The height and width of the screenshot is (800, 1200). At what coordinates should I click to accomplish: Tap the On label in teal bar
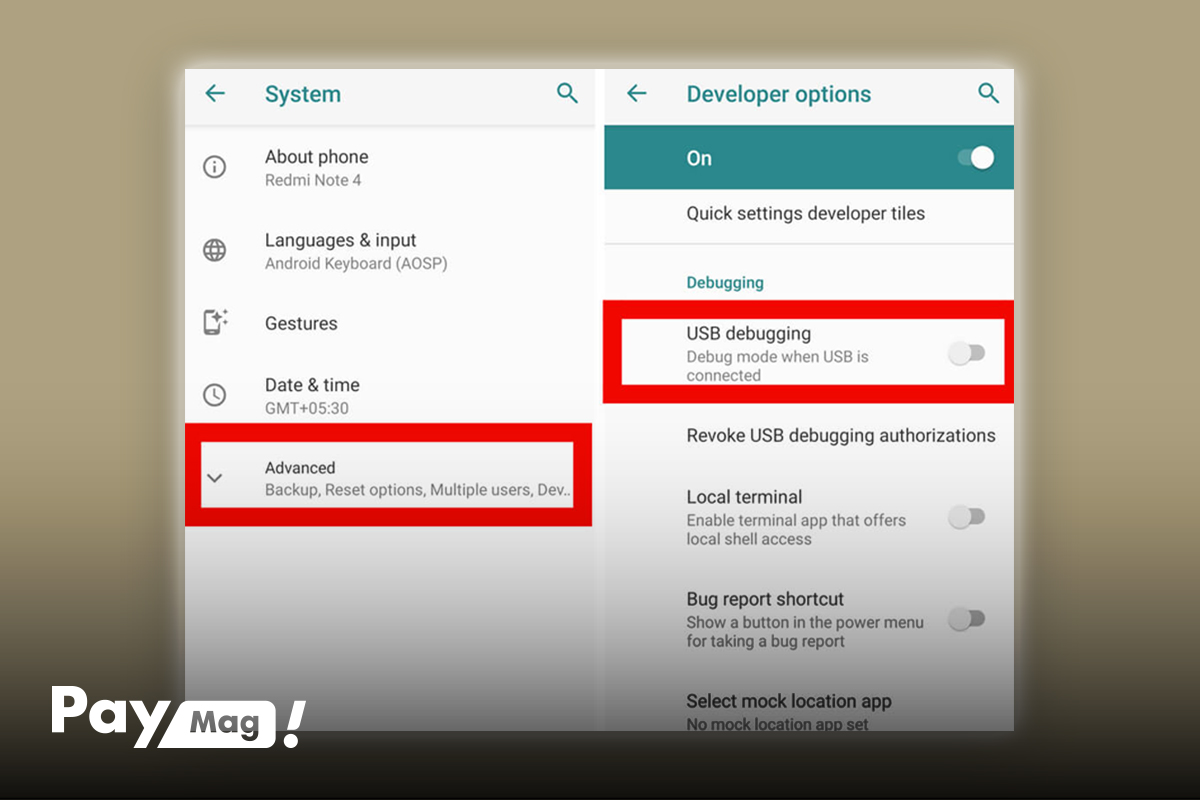point(699,158)
